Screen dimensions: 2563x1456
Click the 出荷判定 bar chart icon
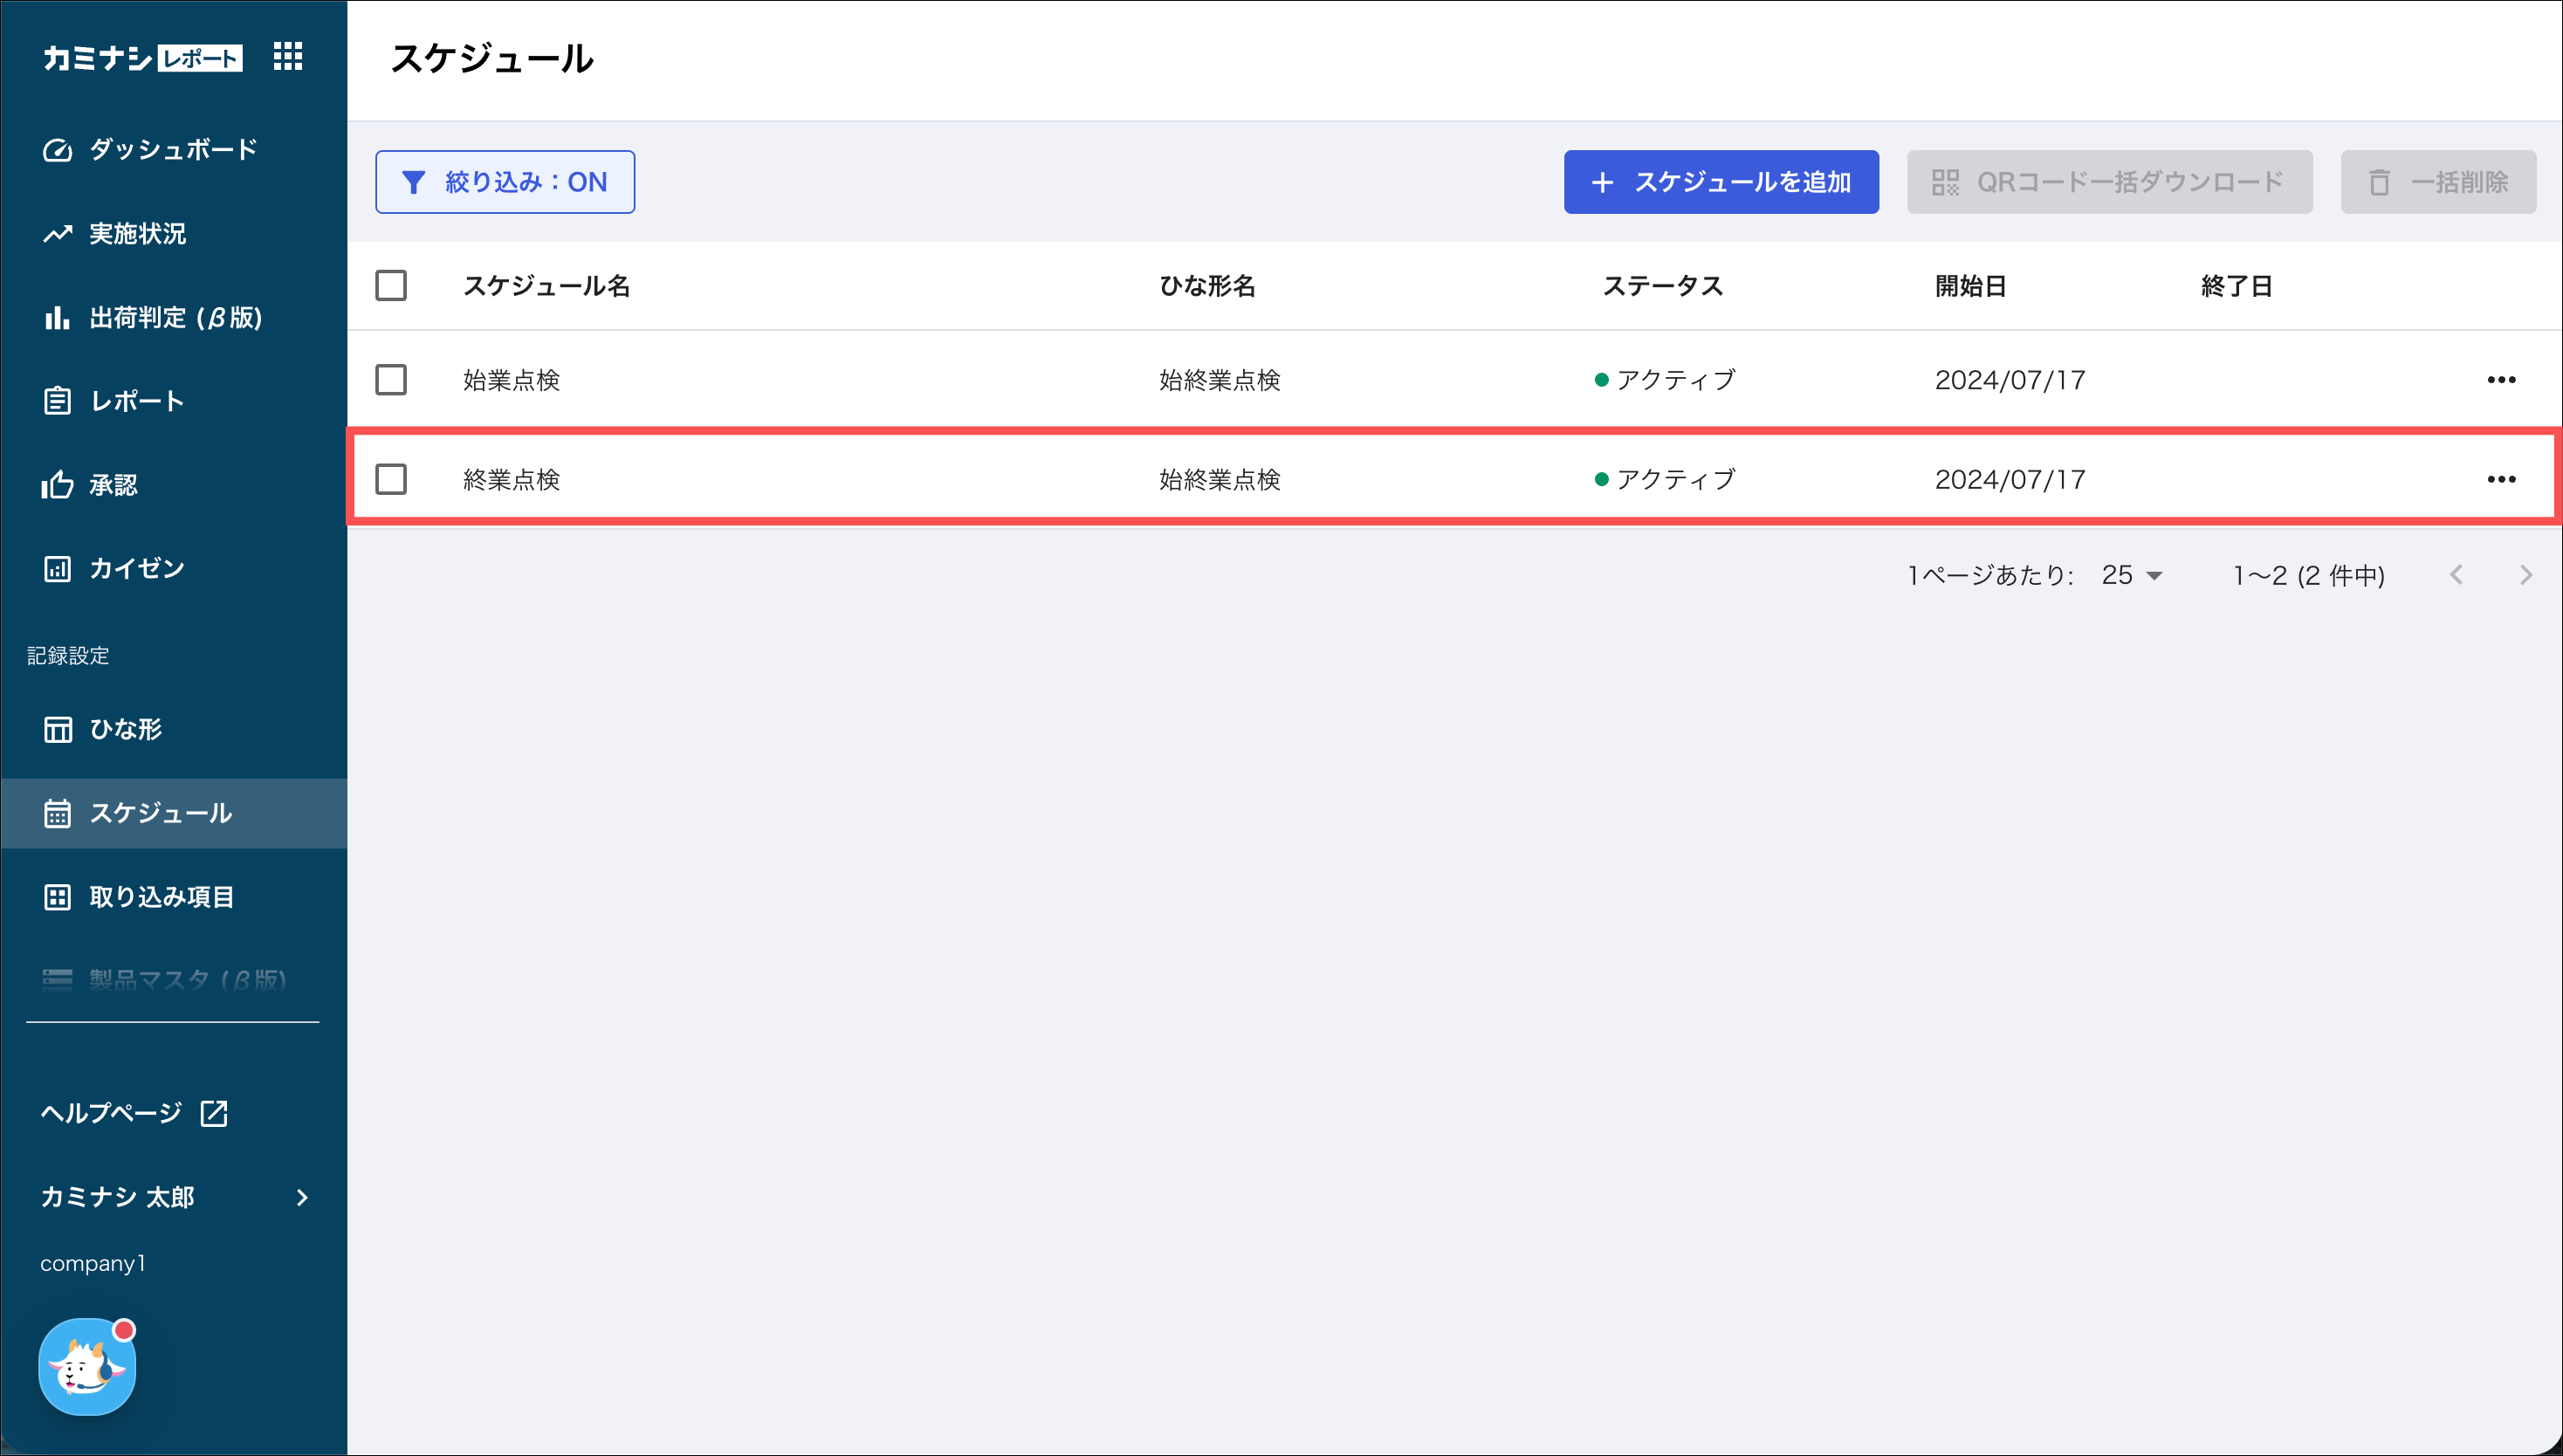pos(57,318)
